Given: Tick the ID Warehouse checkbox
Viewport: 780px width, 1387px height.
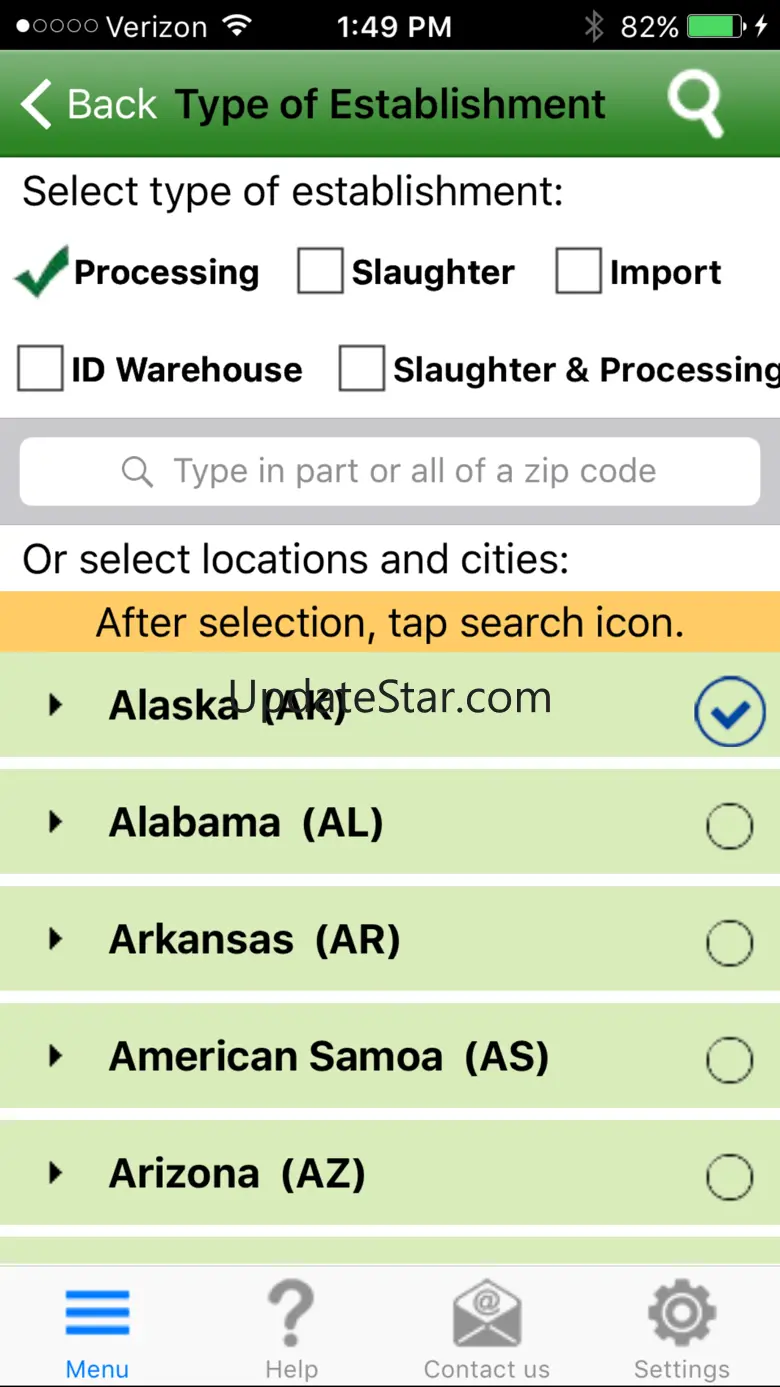Looking at the screenshot, I should pyautogui.click(x=40, y=369).
